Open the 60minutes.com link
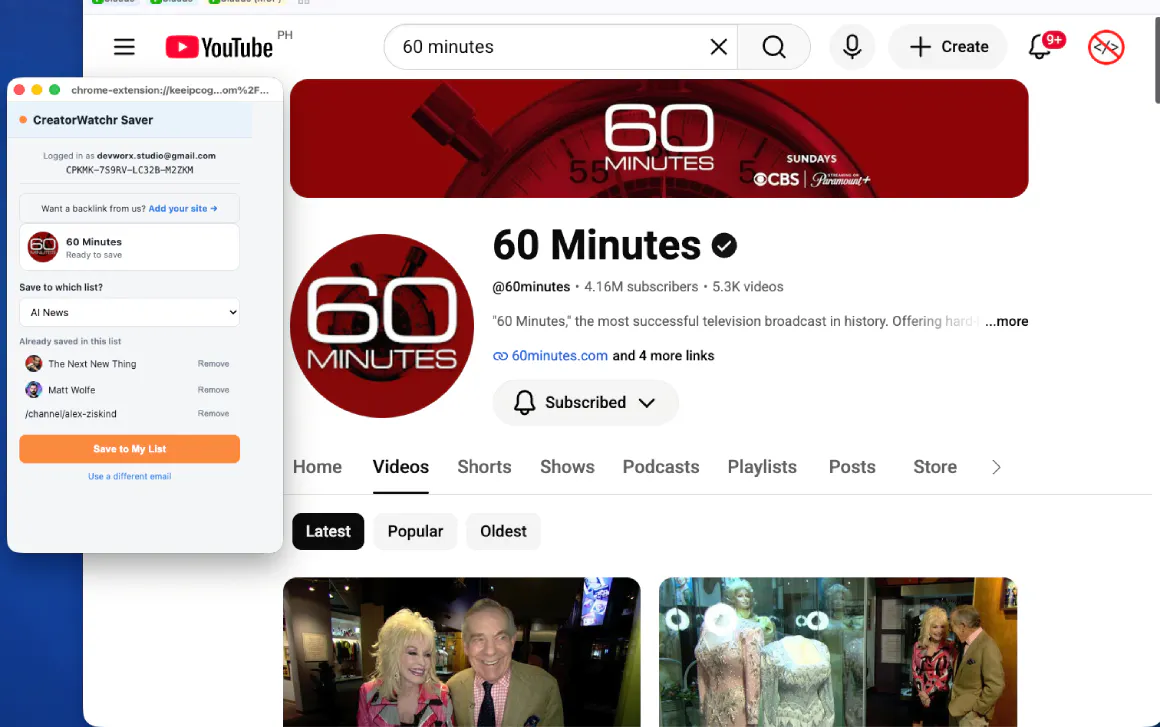The image size is (1160, 727). (x=559, y=356)
